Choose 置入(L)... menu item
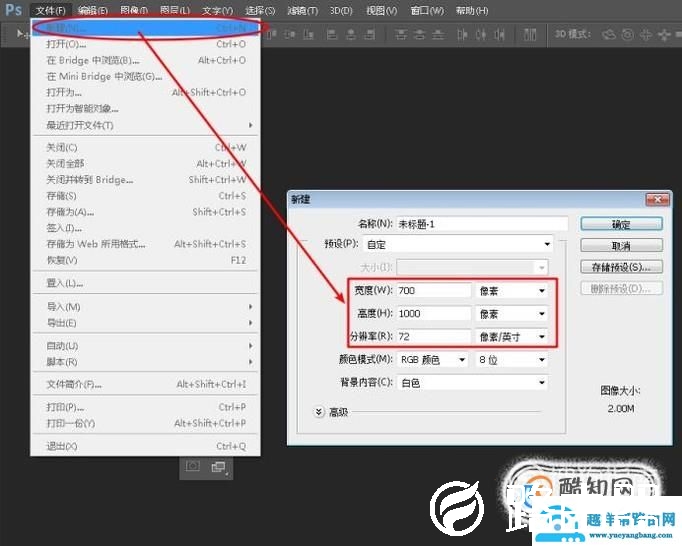This screenshot has width=682, height=546. coord(145,283)
